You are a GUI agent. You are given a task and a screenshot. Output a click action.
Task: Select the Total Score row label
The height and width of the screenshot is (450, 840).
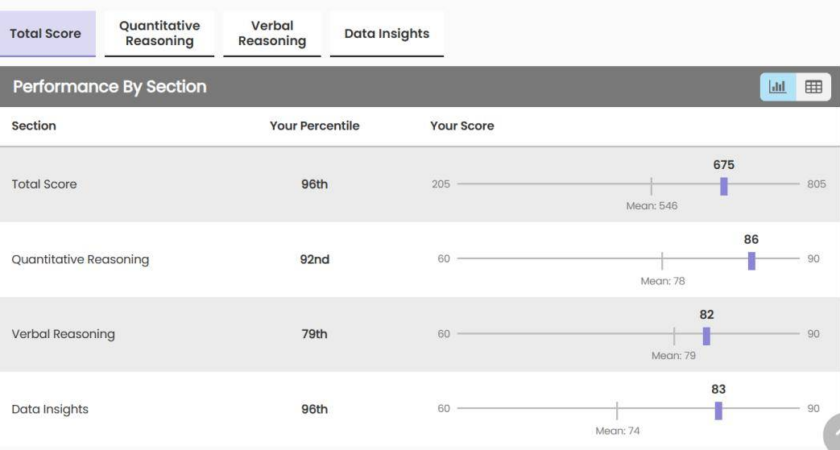click(44, 184)
